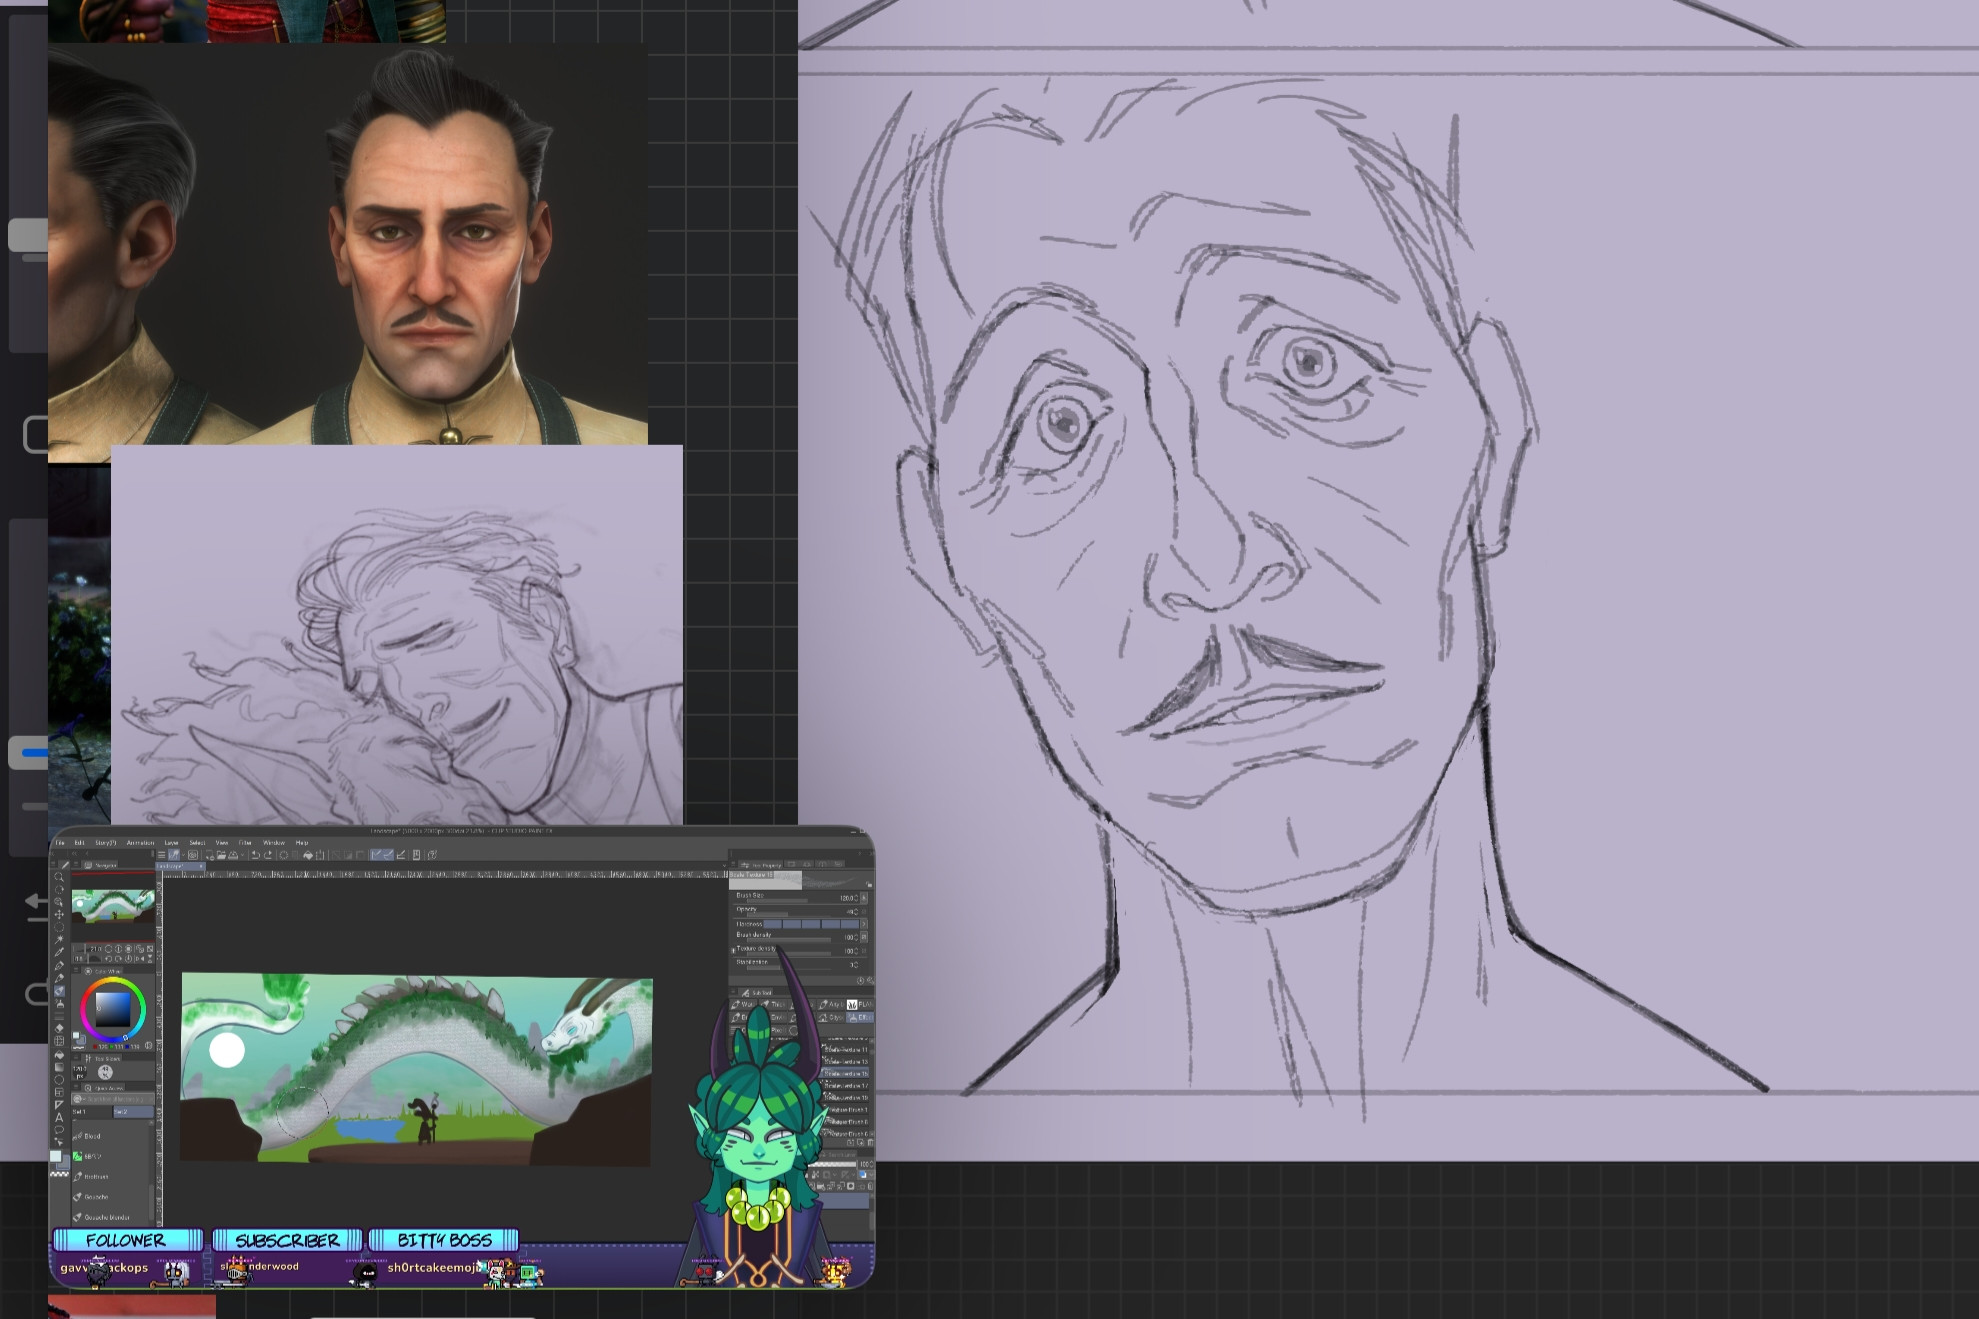Click the Save icon in command bar
The image size is (1979, 1319).
[233, 855]
